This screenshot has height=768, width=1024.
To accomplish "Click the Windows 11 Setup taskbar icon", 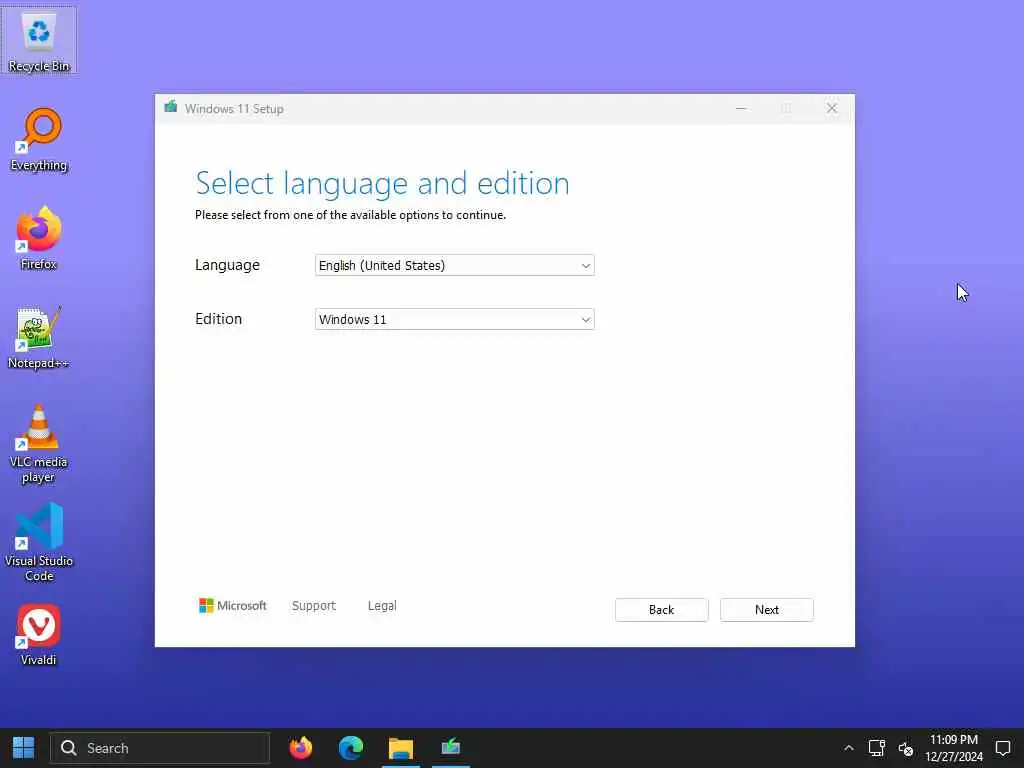I will (451, 748).
